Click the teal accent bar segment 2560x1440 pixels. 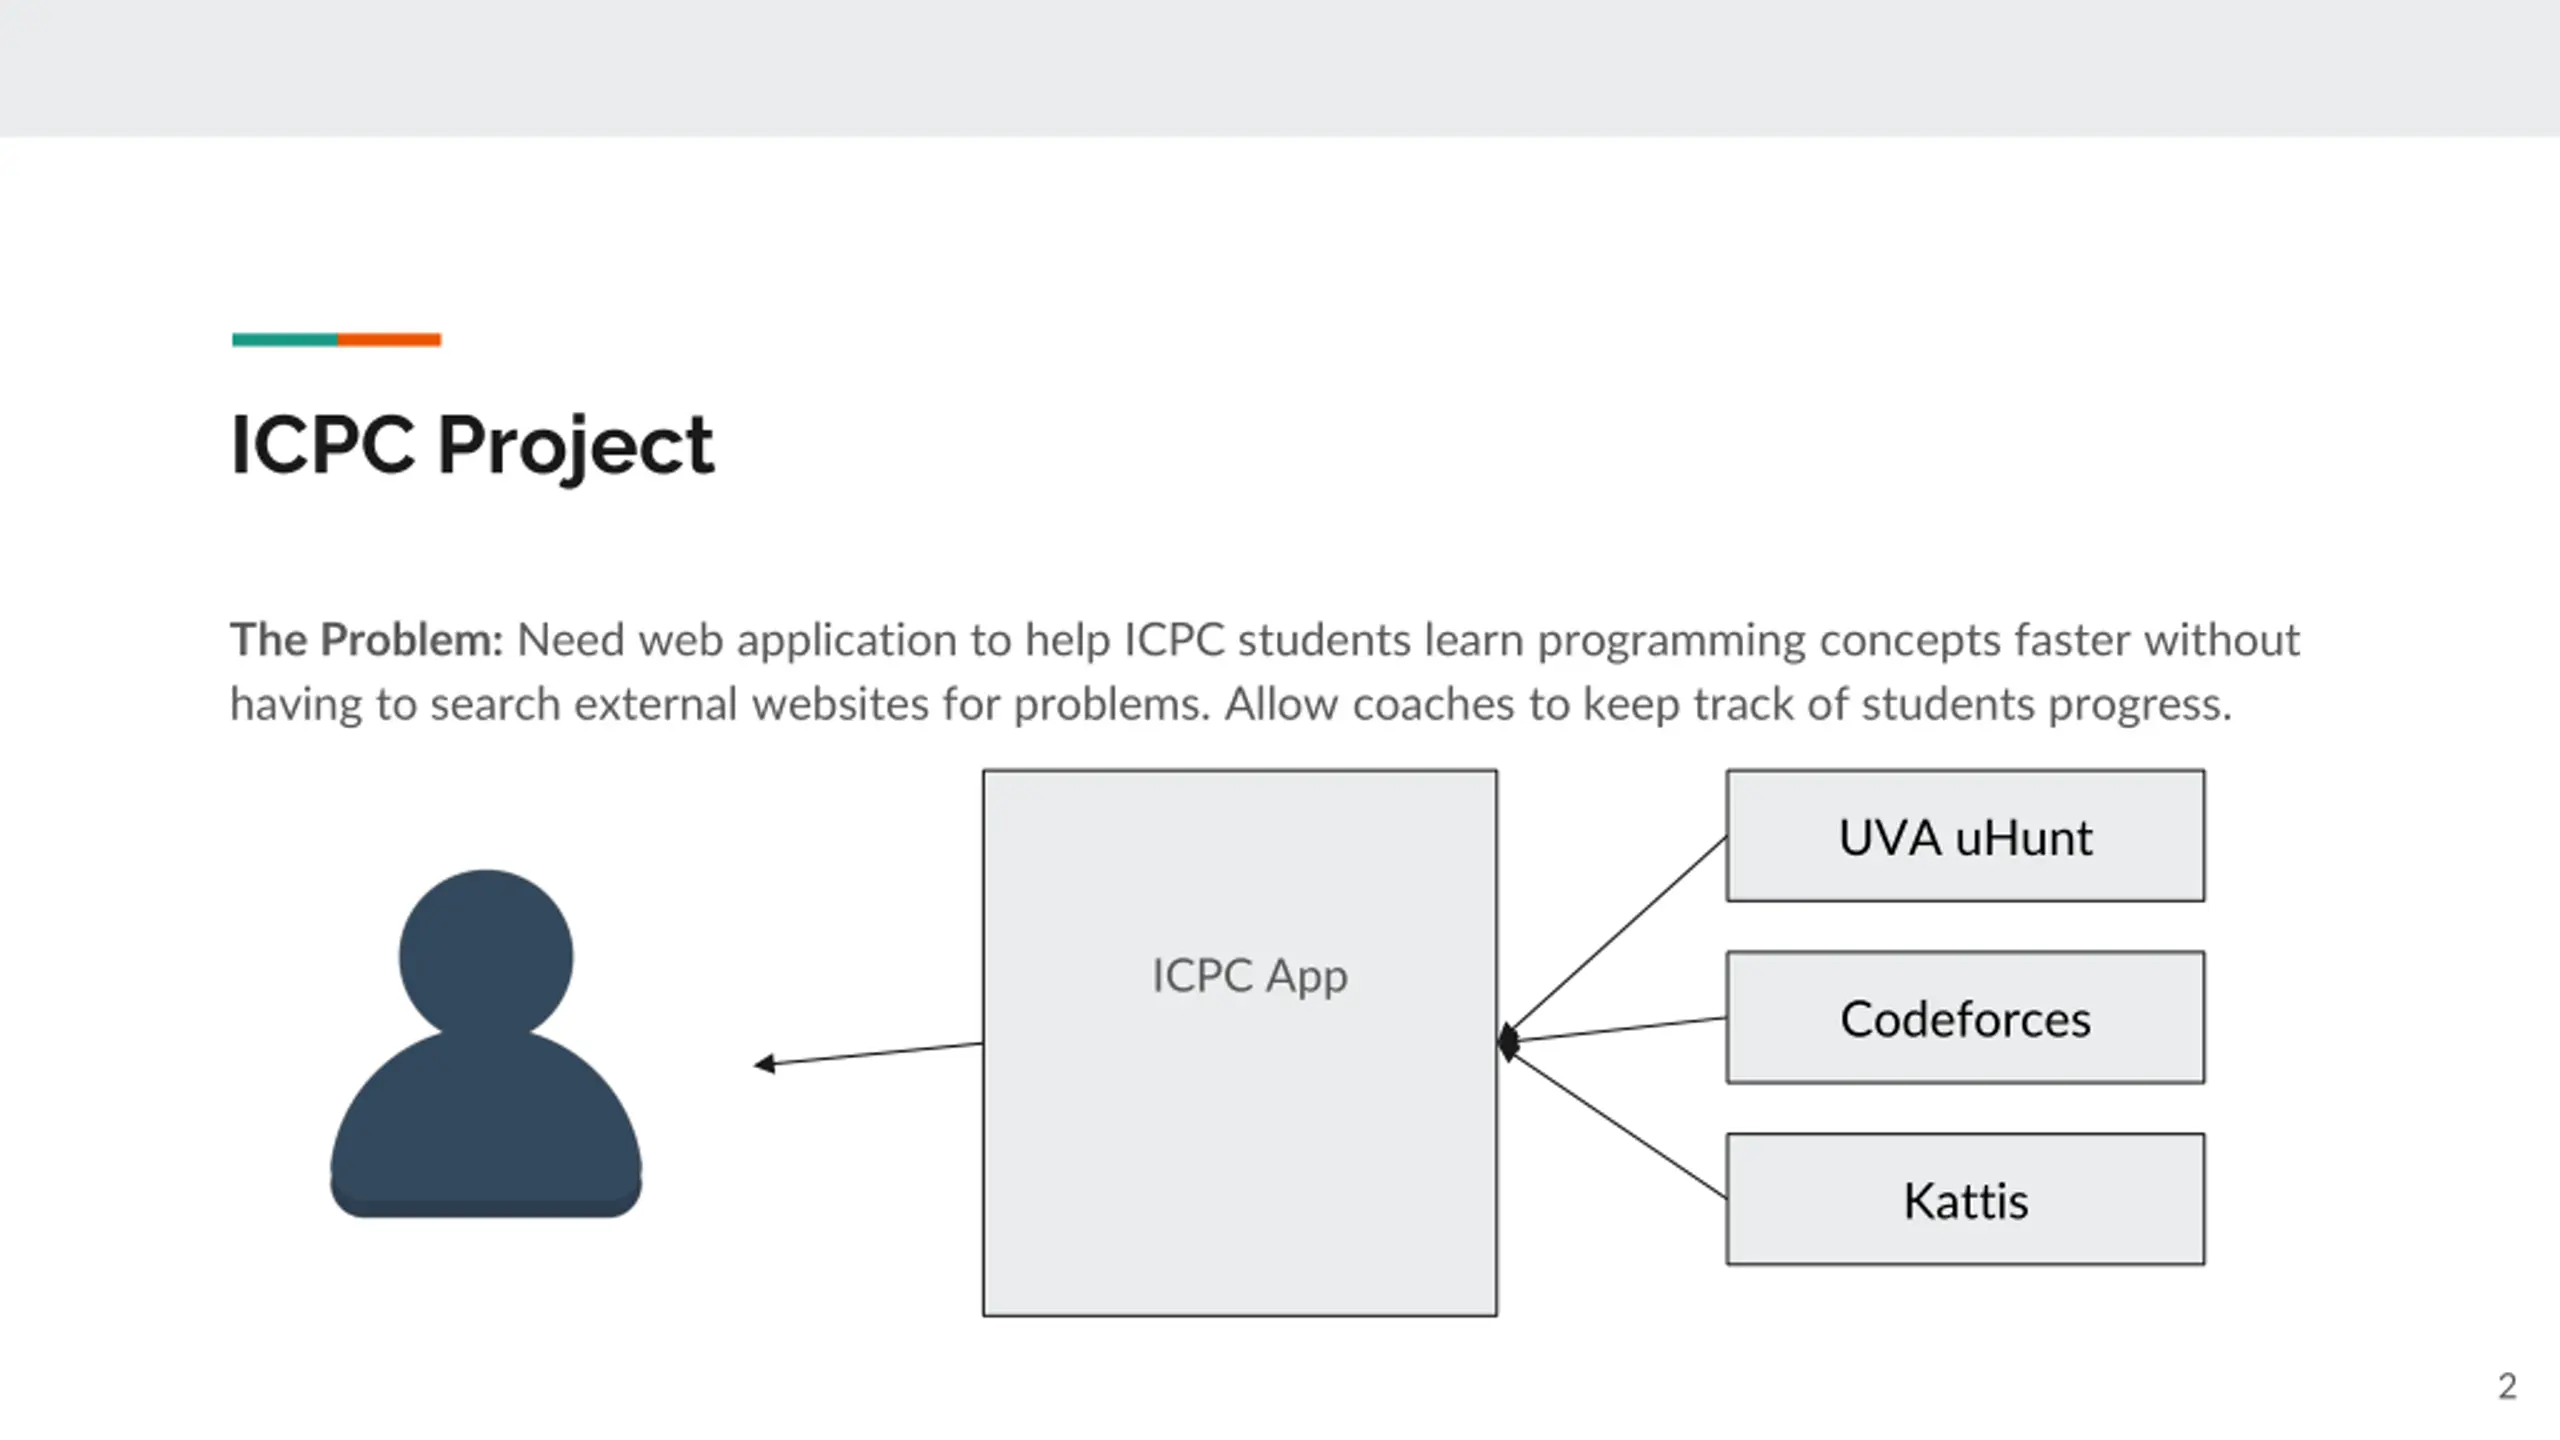(x=285, y=340)
